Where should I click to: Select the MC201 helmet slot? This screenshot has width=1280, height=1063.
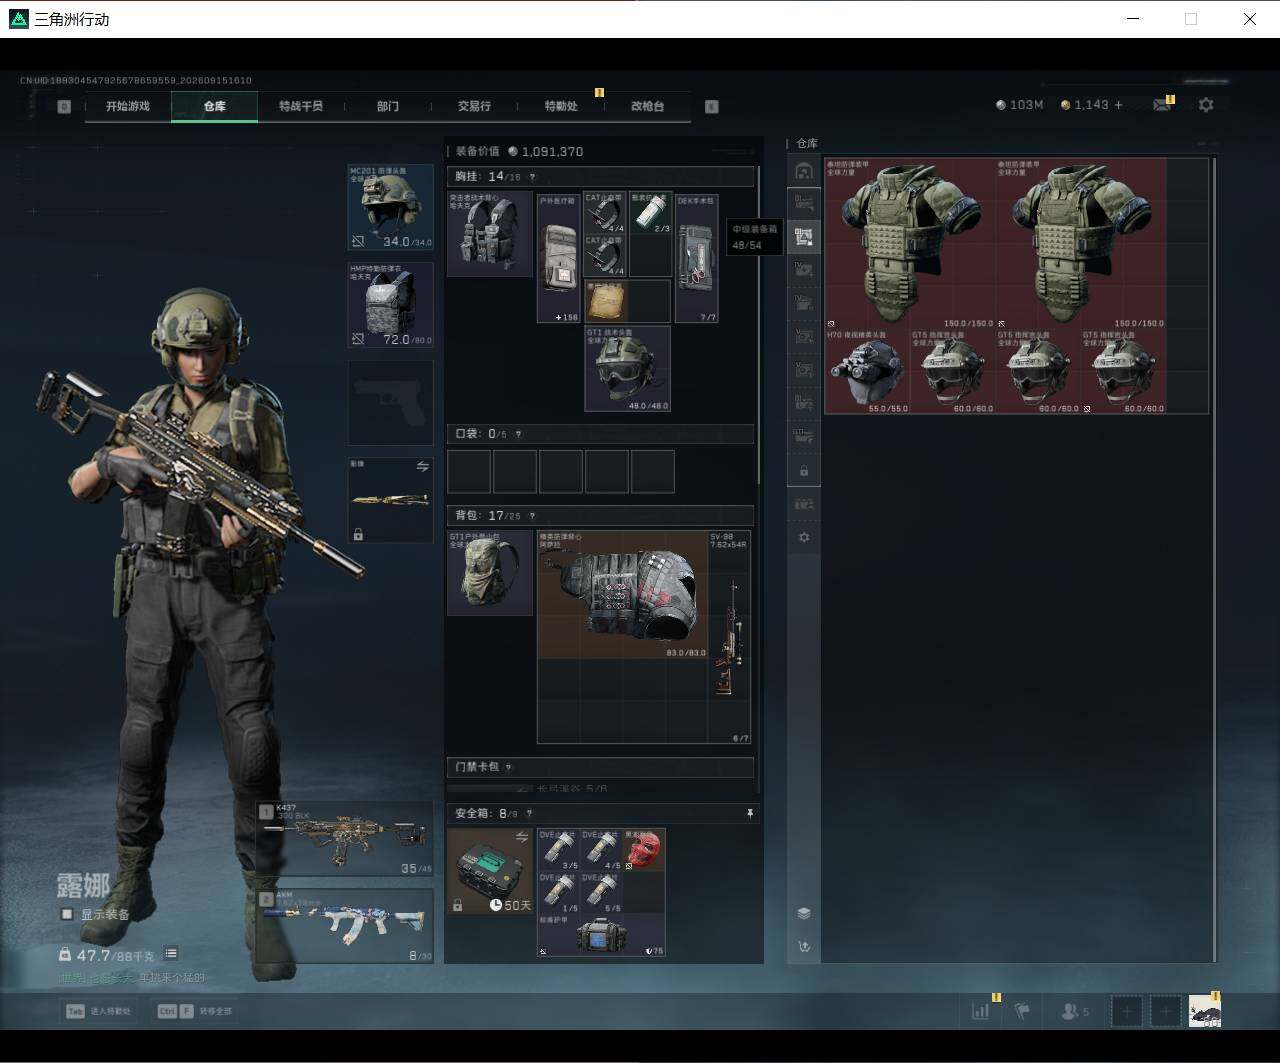point(390,207)
